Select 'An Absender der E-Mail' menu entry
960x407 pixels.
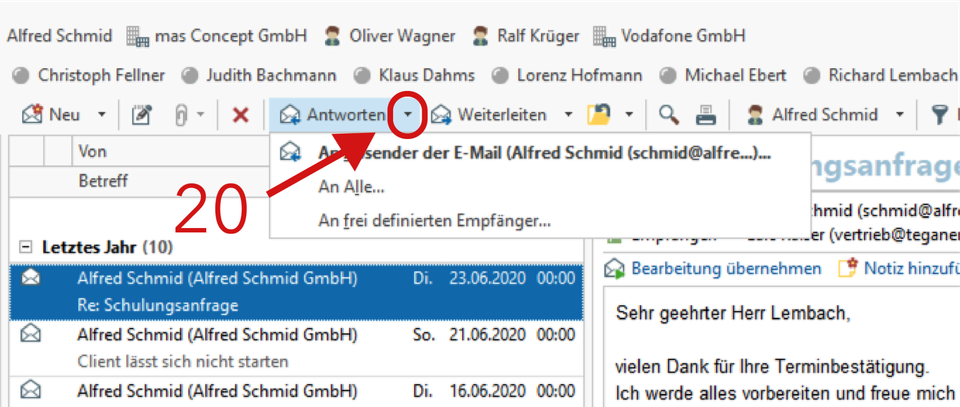(539, 153)
